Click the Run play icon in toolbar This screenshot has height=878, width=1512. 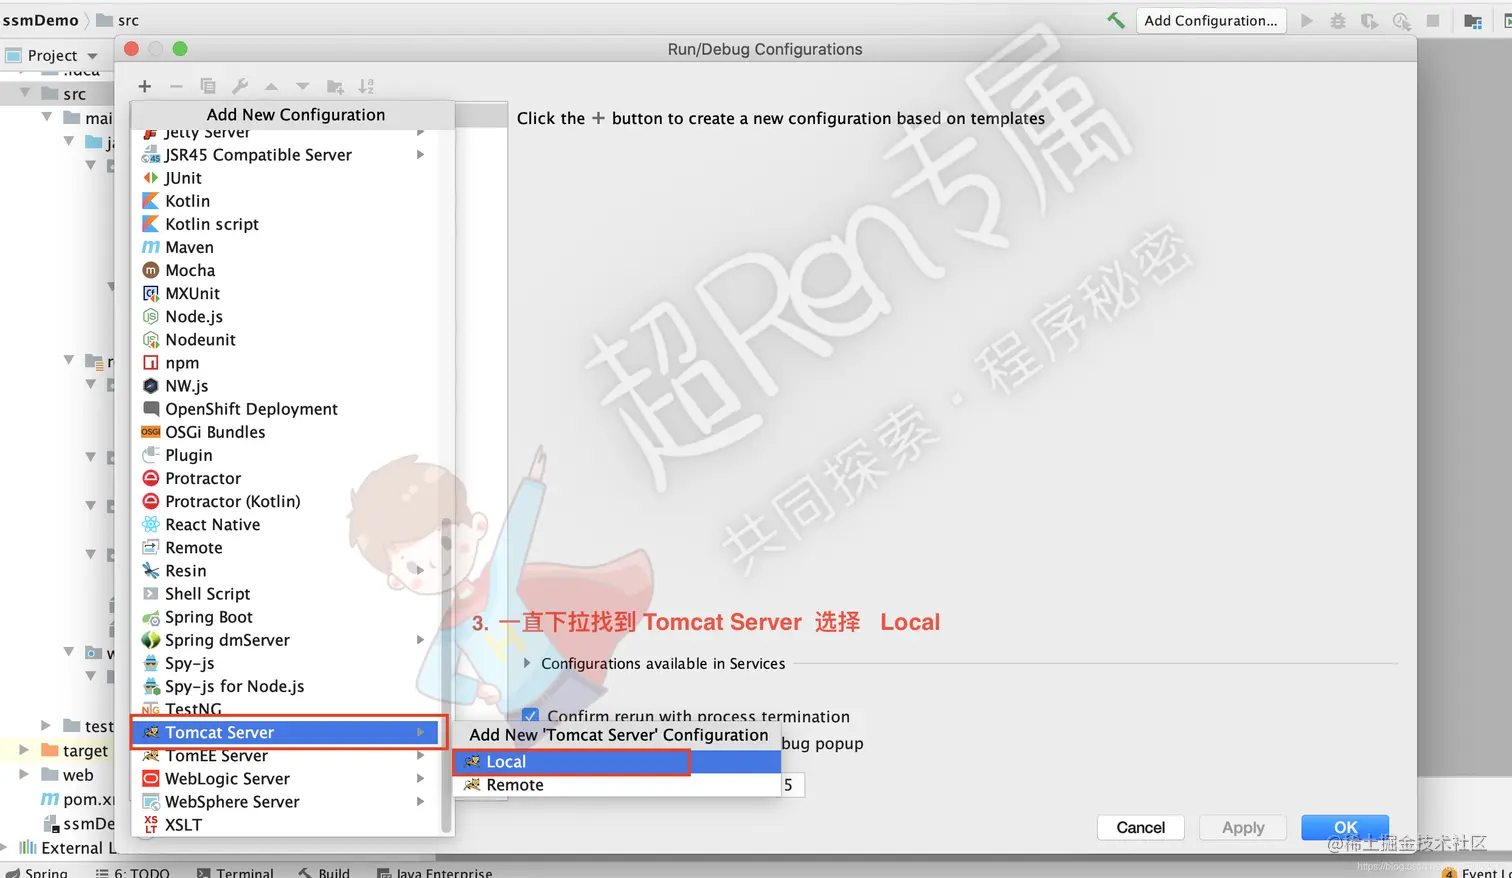coord(1306,20)
